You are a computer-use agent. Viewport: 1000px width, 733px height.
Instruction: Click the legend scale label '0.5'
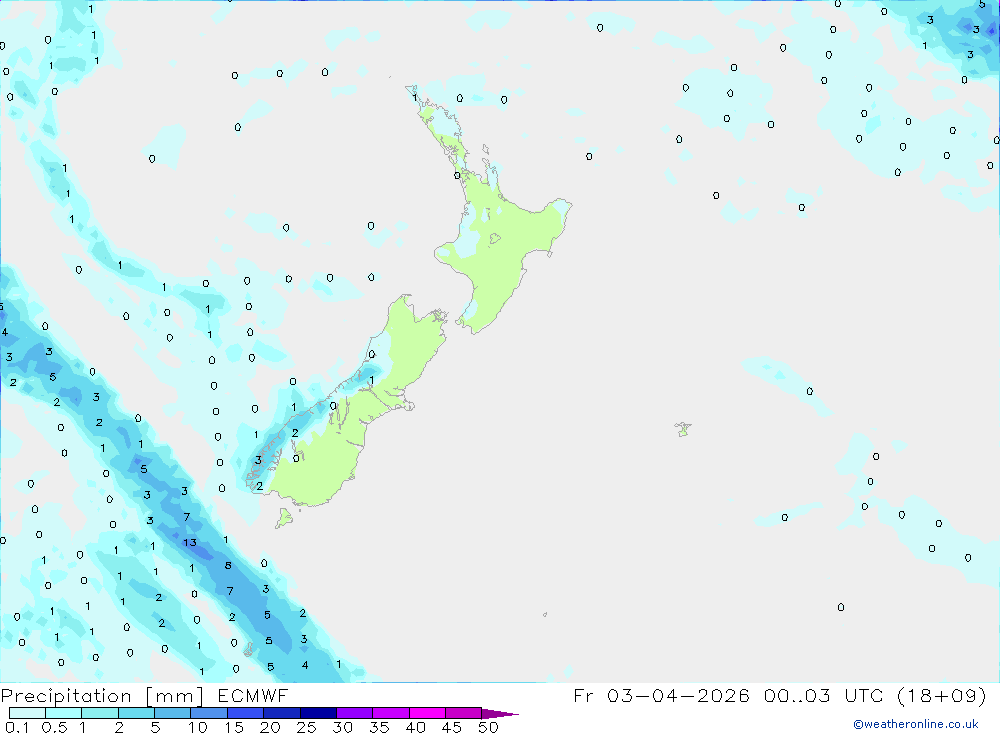click(54, 727)
